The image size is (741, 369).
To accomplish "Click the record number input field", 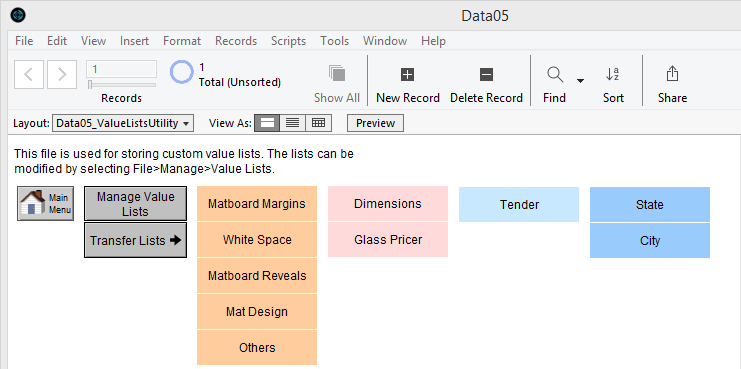I will click(x=121, y=69).
